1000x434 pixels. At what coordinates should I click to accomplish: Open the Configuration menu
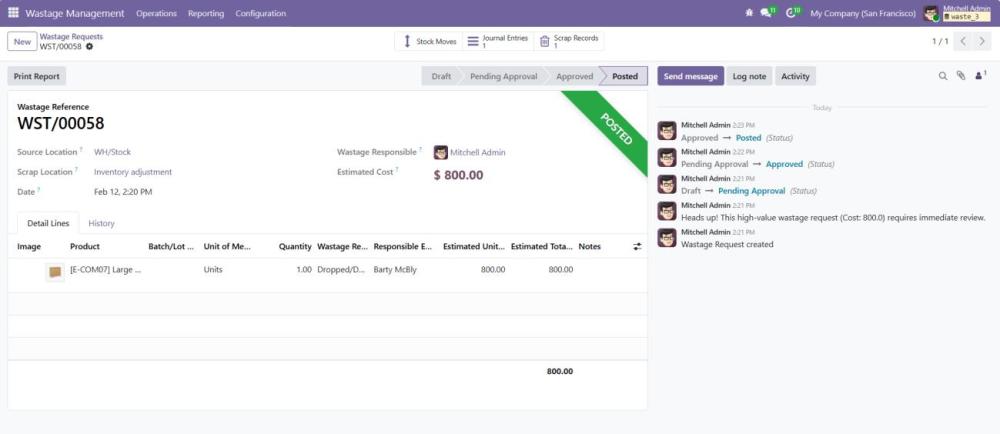pyautogui.click(x=260, y=13)
